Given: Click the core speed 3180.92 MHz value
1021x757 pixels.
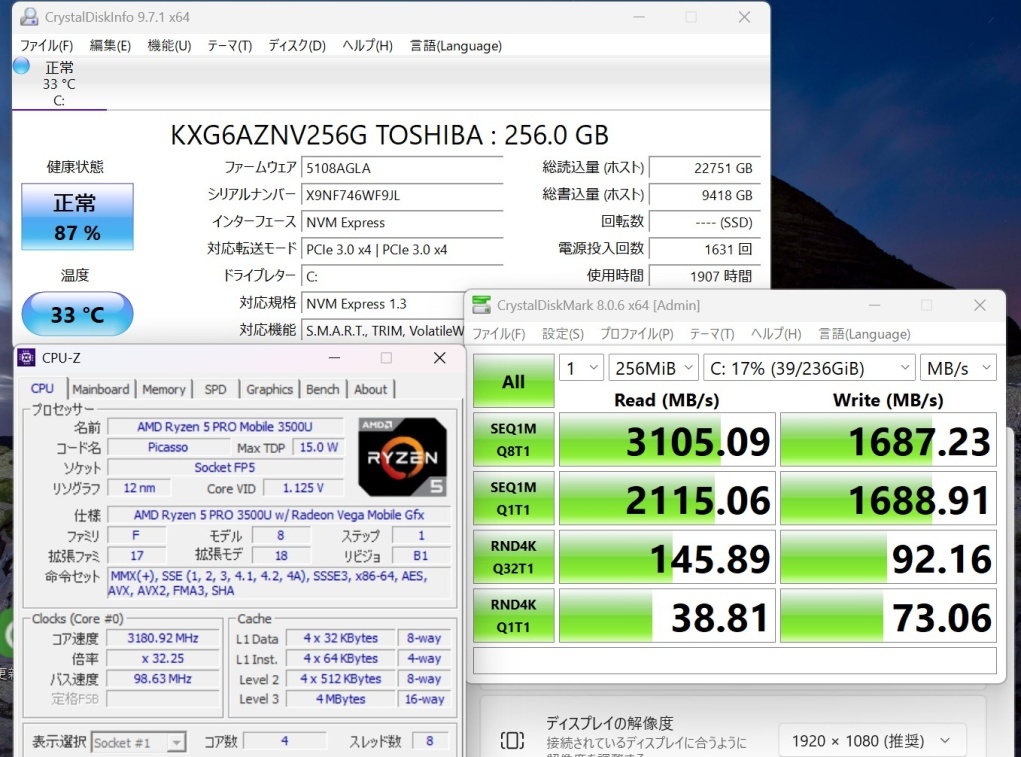Looking at the screenshot, I should 163,638.
